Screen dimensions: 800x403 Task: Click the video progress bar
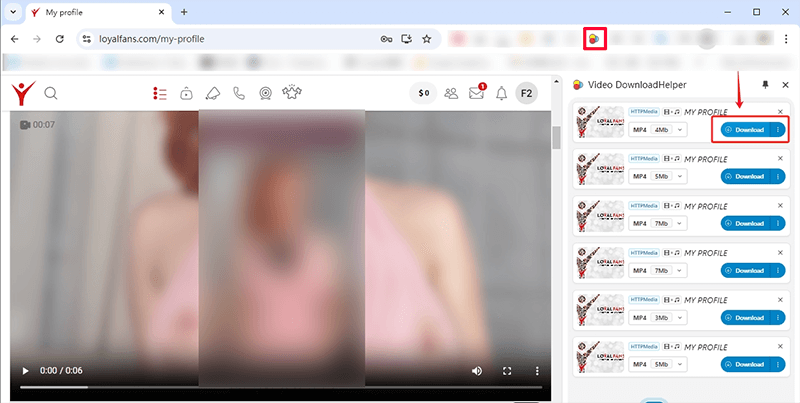coord(281,387)
